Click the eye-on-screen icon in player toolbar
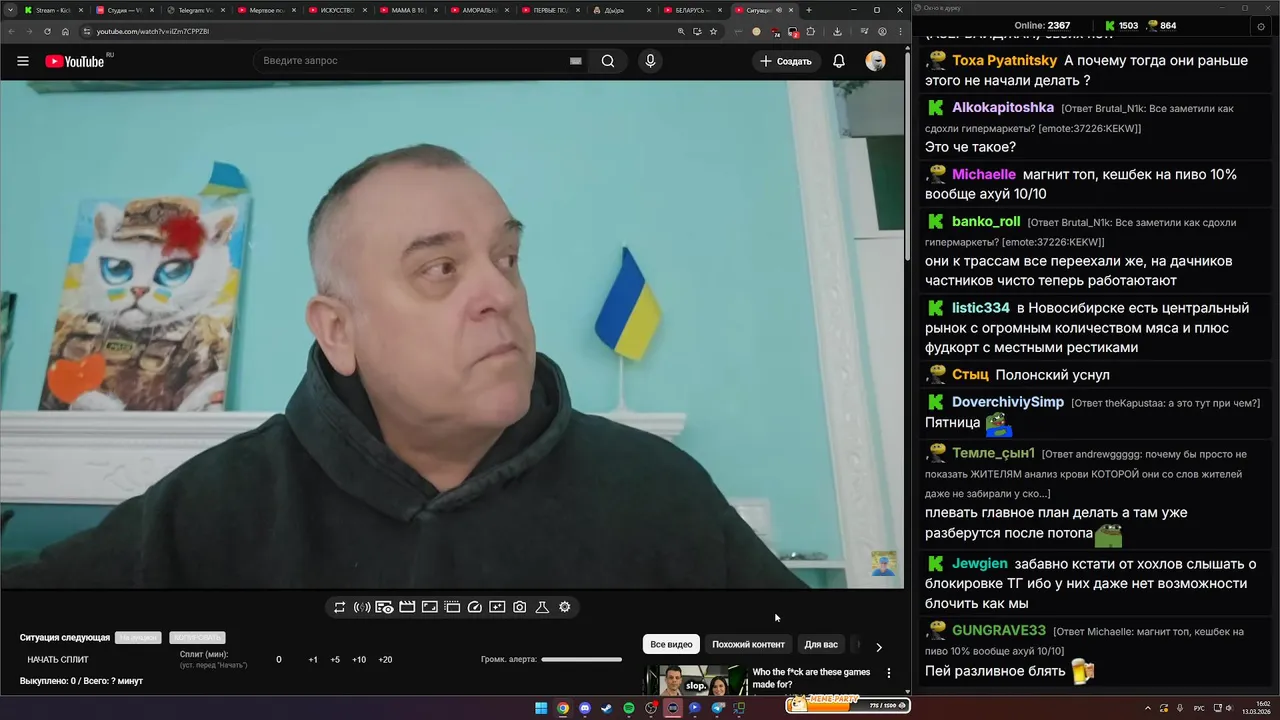 [x=384, y=607]
